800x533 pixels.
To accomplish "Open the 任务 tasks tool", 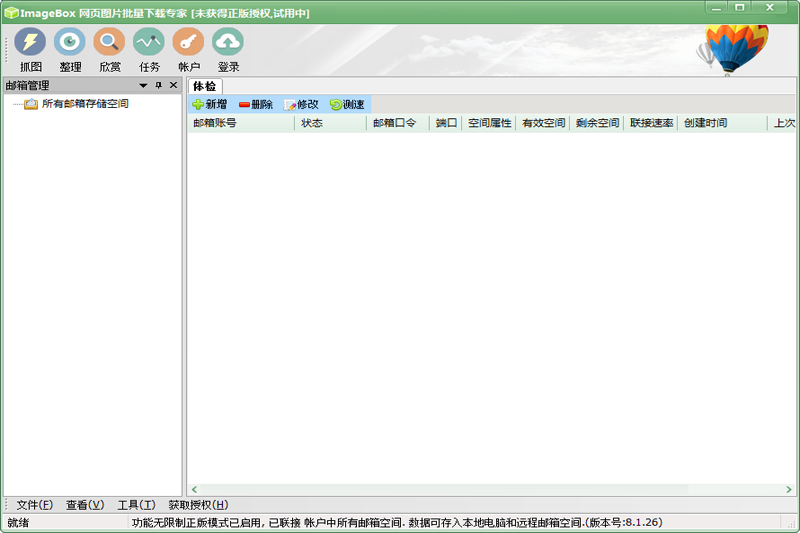I will (x=149, y=49).
